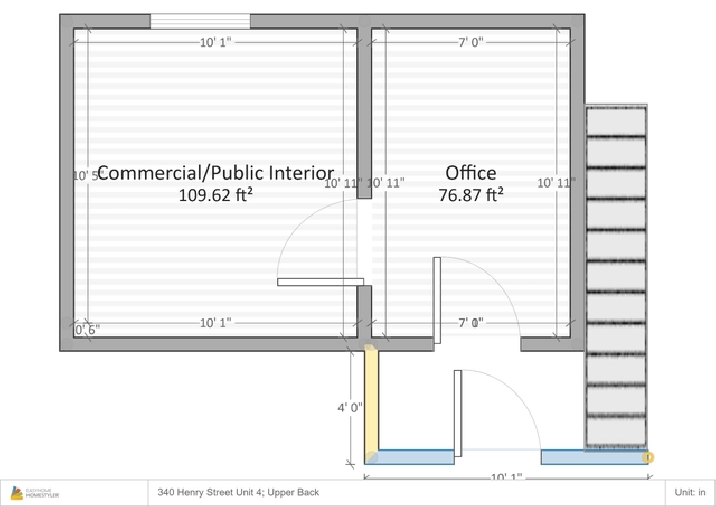The height and width of the screenshot is (507, 716).
Task: Click the Unit: in indicator
Action: [690, 492]
